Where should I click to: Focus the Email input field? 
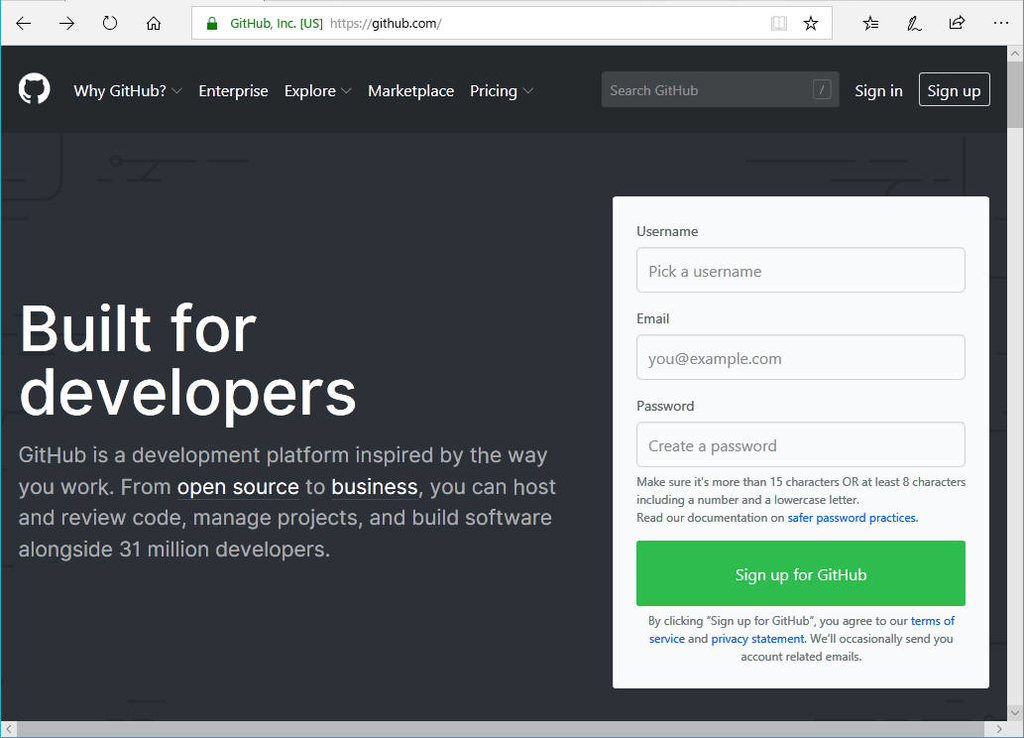[801, 357]
